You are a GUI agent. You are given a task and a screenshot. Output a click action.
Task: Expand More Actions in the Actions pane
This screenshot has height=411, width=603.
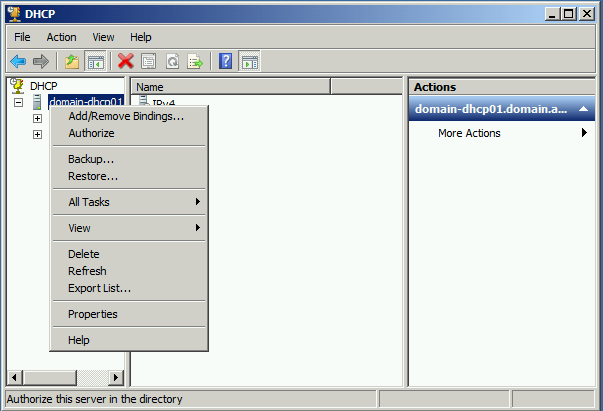[x=502, y=133]
